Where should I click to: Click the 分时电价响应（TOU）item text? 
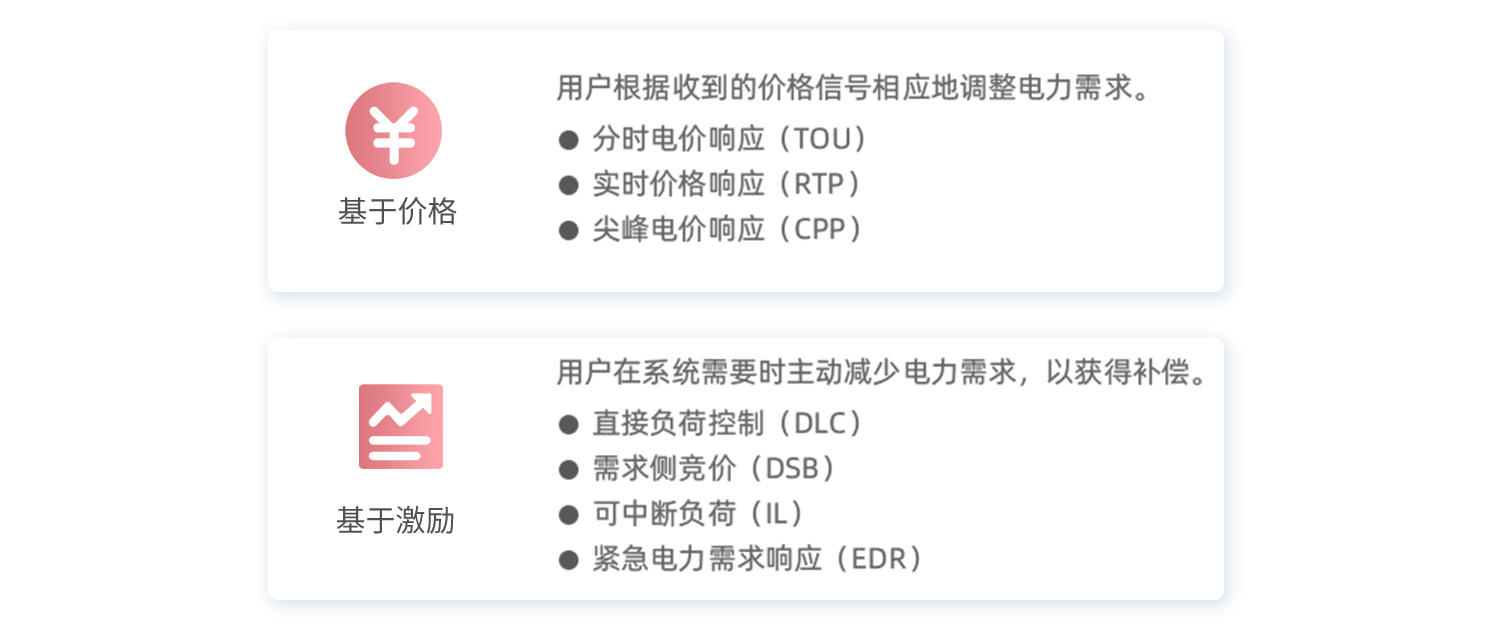[730, 139]
